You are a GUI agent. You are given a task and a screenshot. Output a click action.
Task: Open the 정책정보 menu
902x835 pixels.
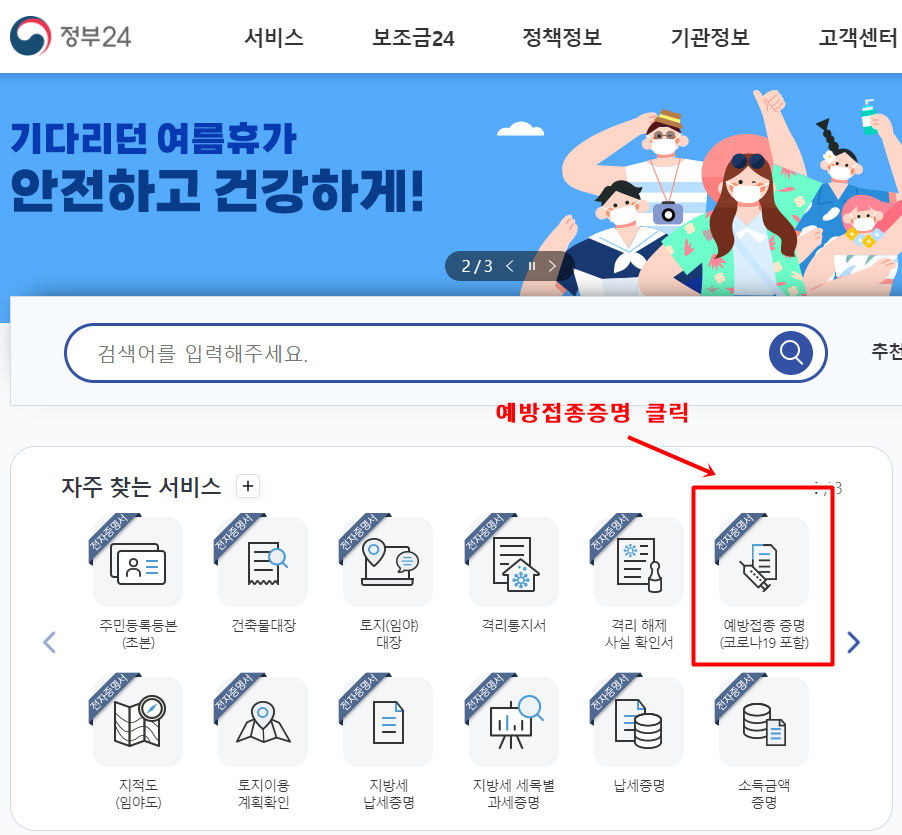(x=561, y=37)
